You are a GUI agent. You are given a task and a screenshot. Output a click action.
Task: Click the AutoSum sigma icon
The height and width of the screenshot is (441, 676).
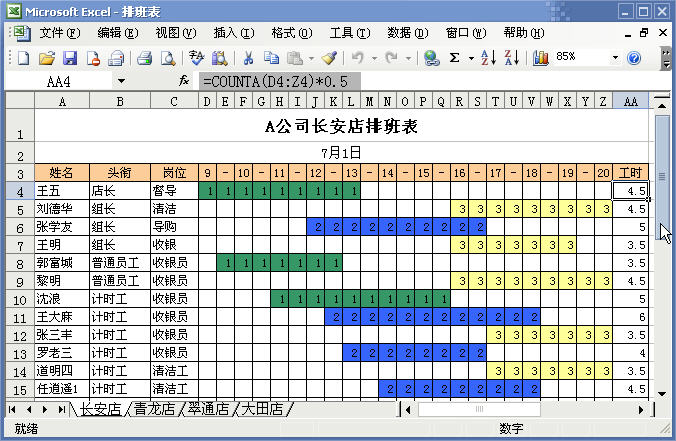pos(454,58)
